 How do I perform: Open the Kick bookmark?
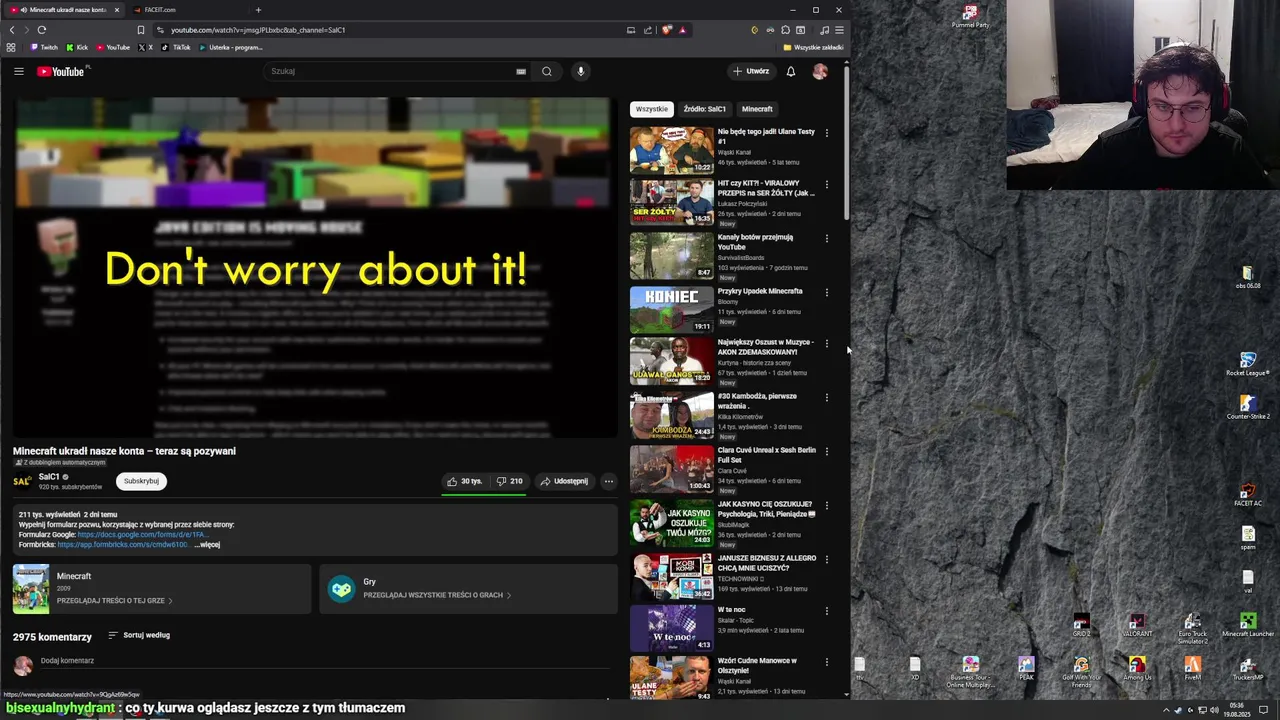tap(77, 47)
